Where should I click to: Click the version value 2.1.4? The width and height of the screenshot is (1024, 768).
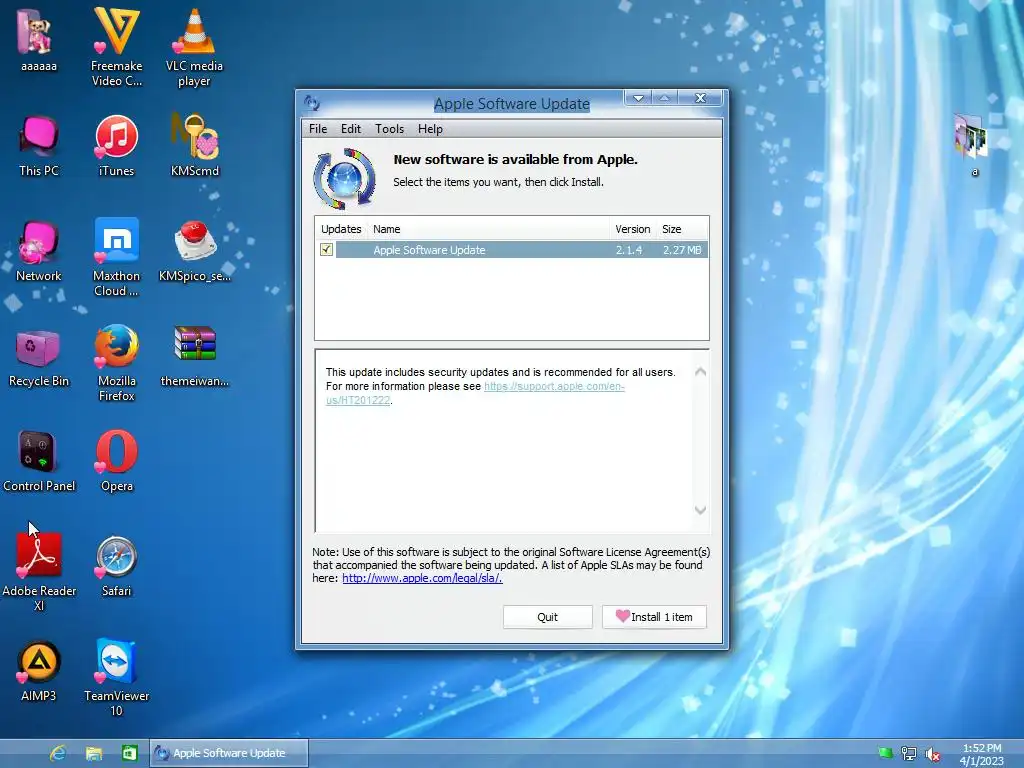(629, 249)
